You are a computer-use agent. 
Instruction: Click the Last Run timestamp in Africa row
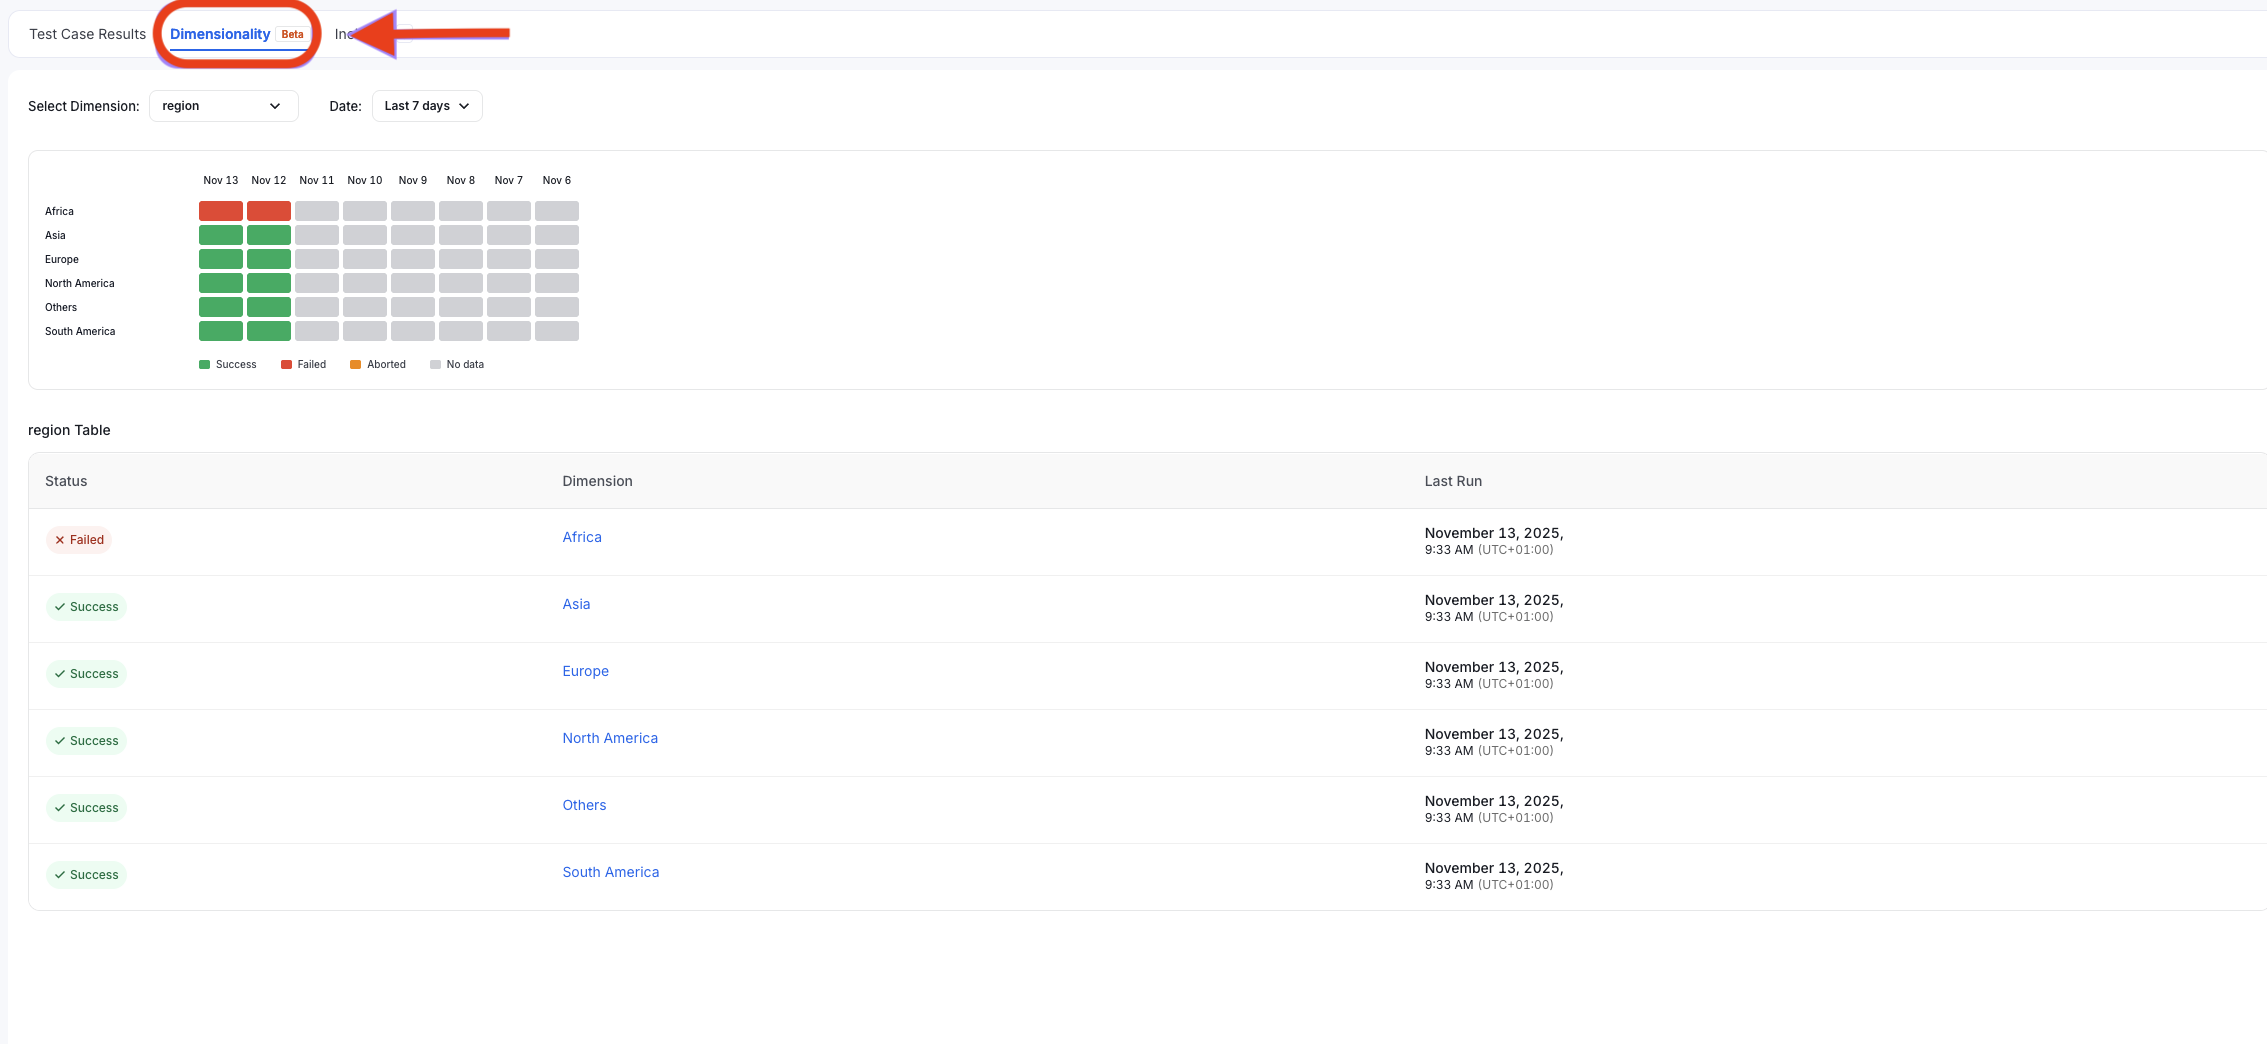point(1494,541)
